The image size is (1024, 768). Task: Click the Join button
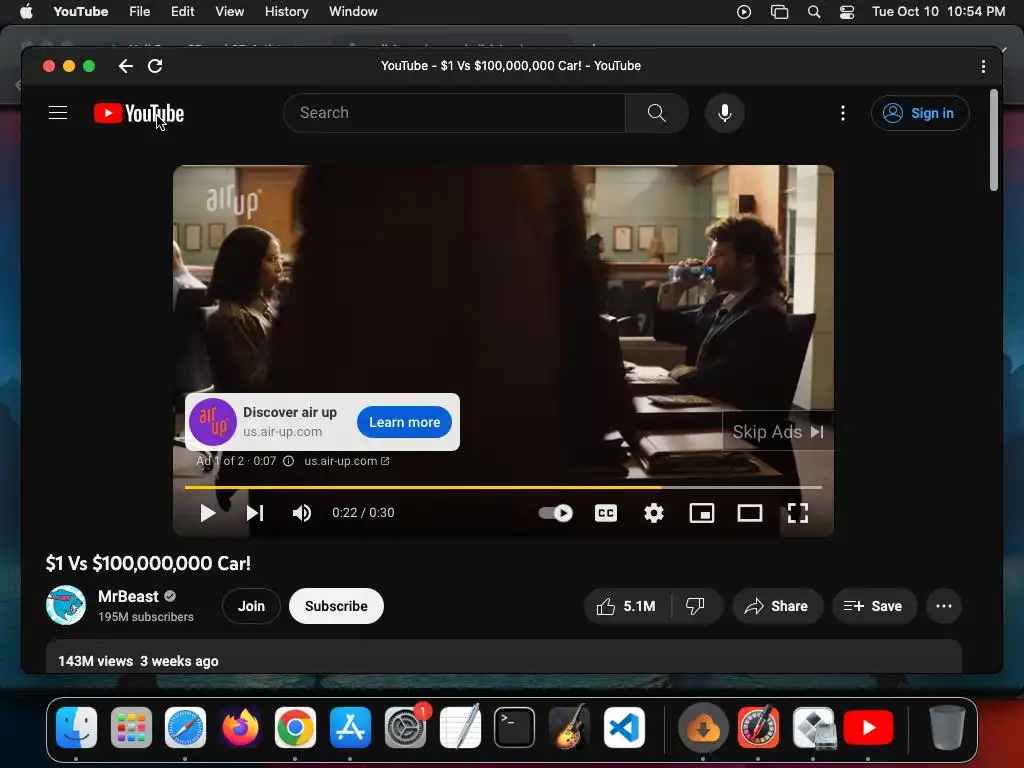pos(251,606)
